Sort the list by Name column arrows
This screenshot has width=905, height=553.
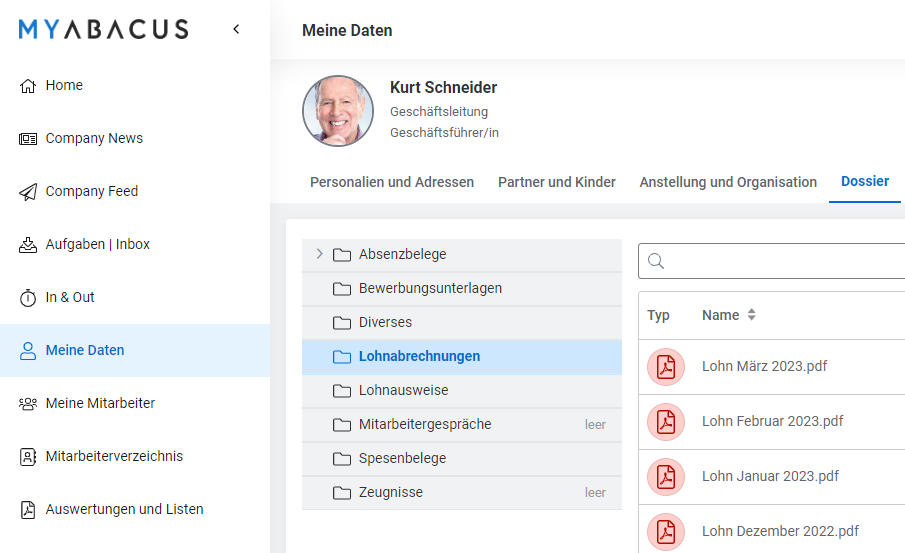pos(751,315)
